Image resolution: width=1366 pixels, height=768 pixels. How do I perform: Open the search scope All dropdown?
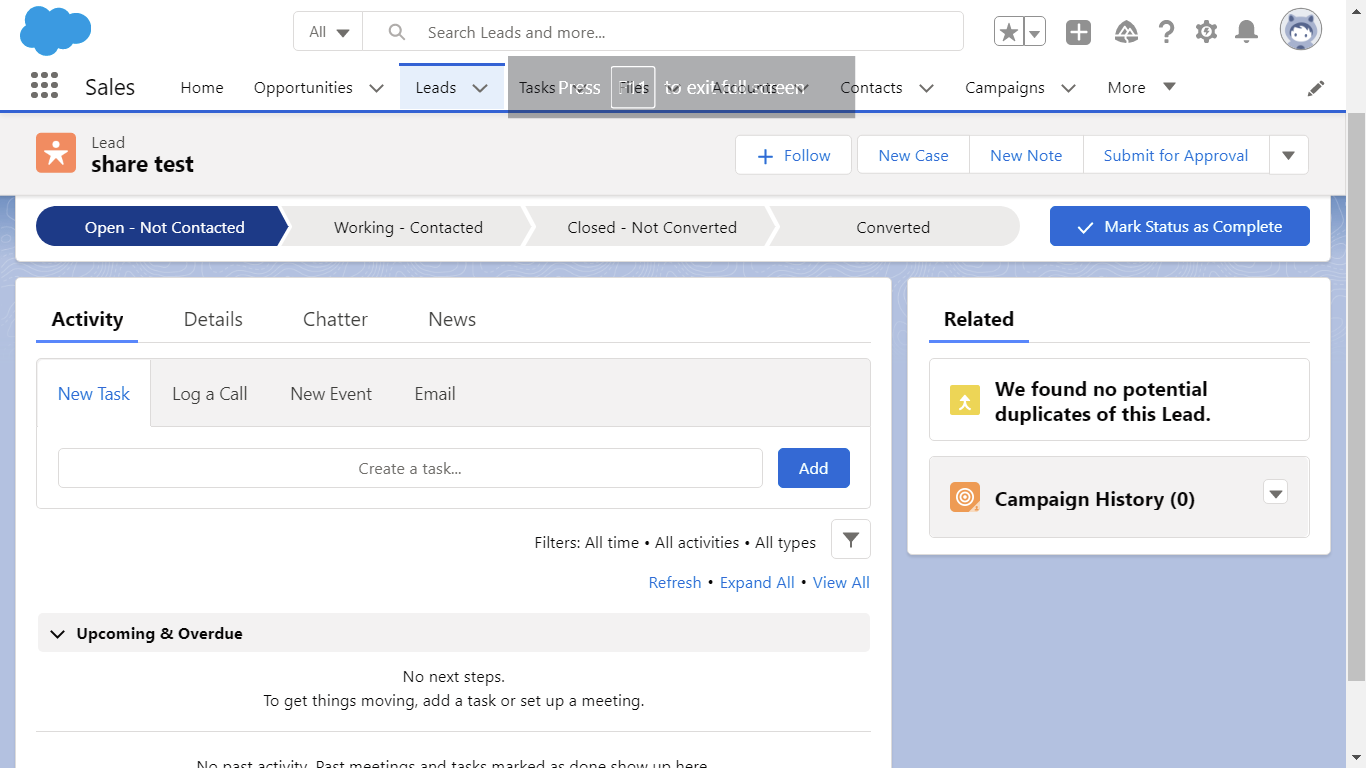coord(328,32)
